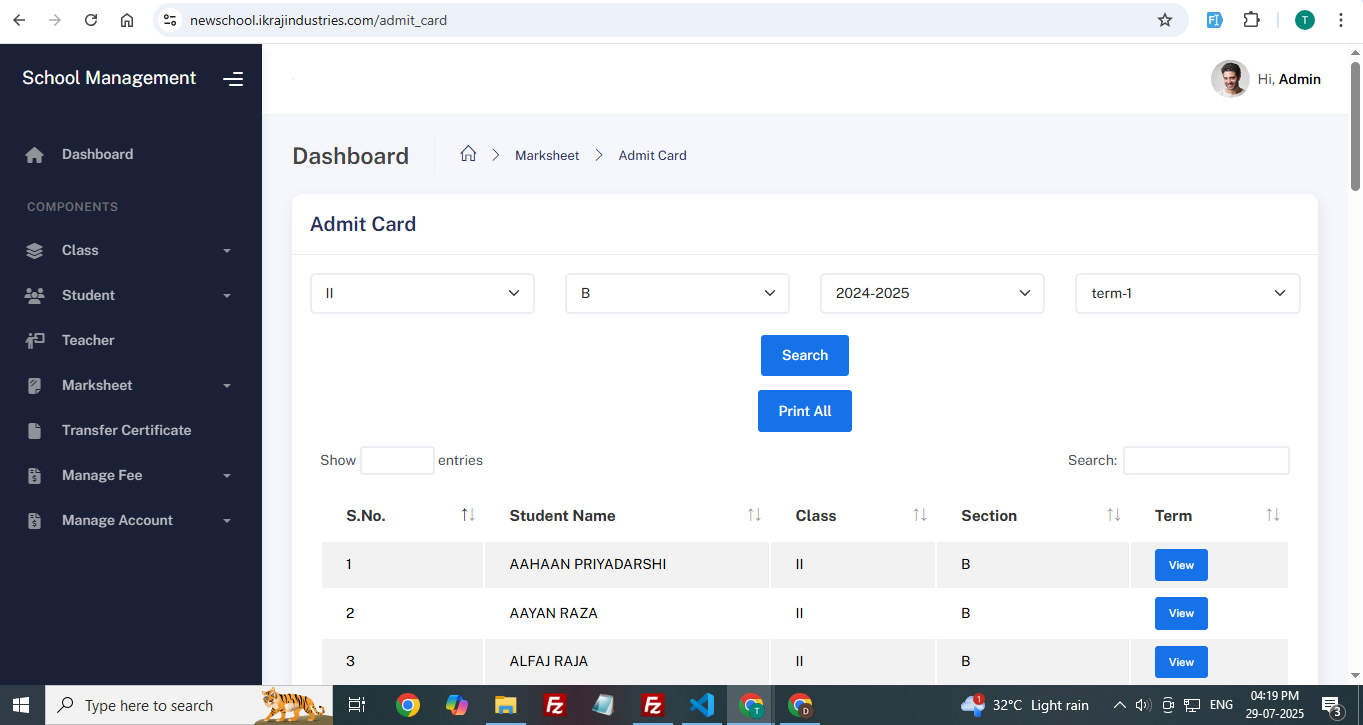Viewport: 1363px width, 725px height.
Task: Toggle the sidebar hamburger menu icon
Action: pyautogui.click(x=233, y=79)
